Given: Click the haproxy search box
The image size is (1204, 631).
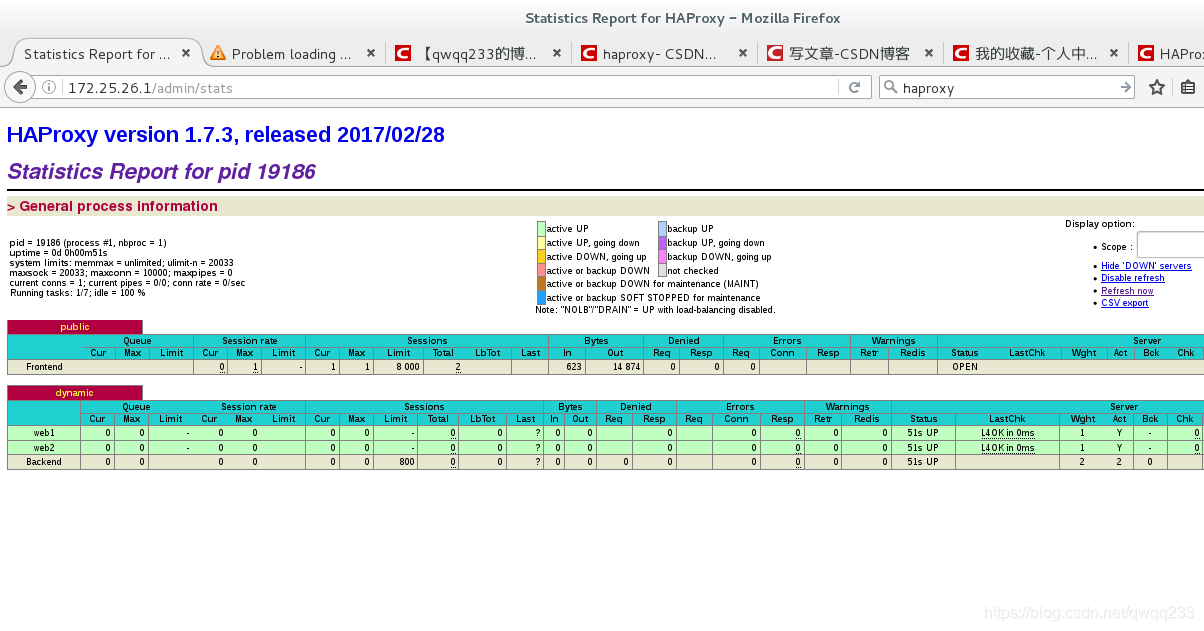Looking at the screenshot, I should pos(1008,88).
